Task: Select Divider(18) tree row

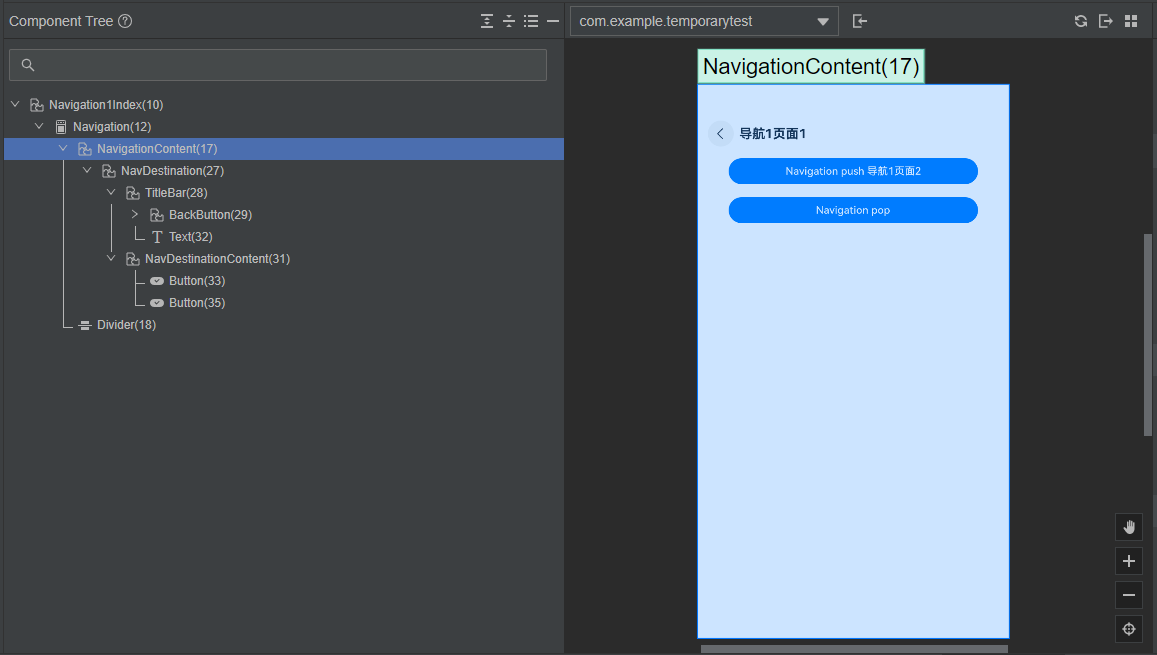Action: coord(284,325)
